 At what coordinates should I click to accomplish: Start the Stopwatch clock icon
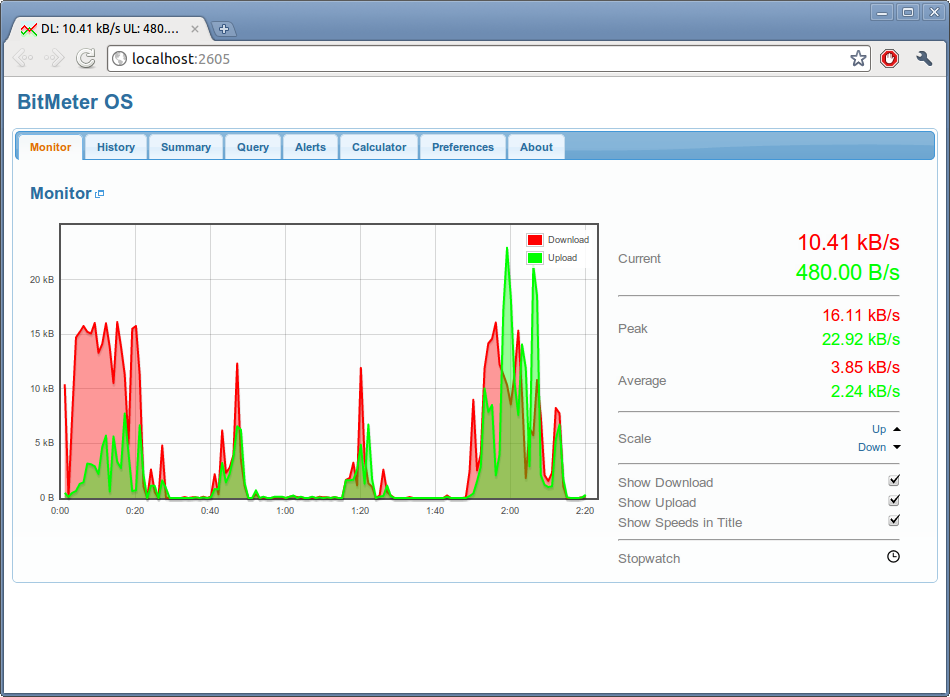click(893, 556)
